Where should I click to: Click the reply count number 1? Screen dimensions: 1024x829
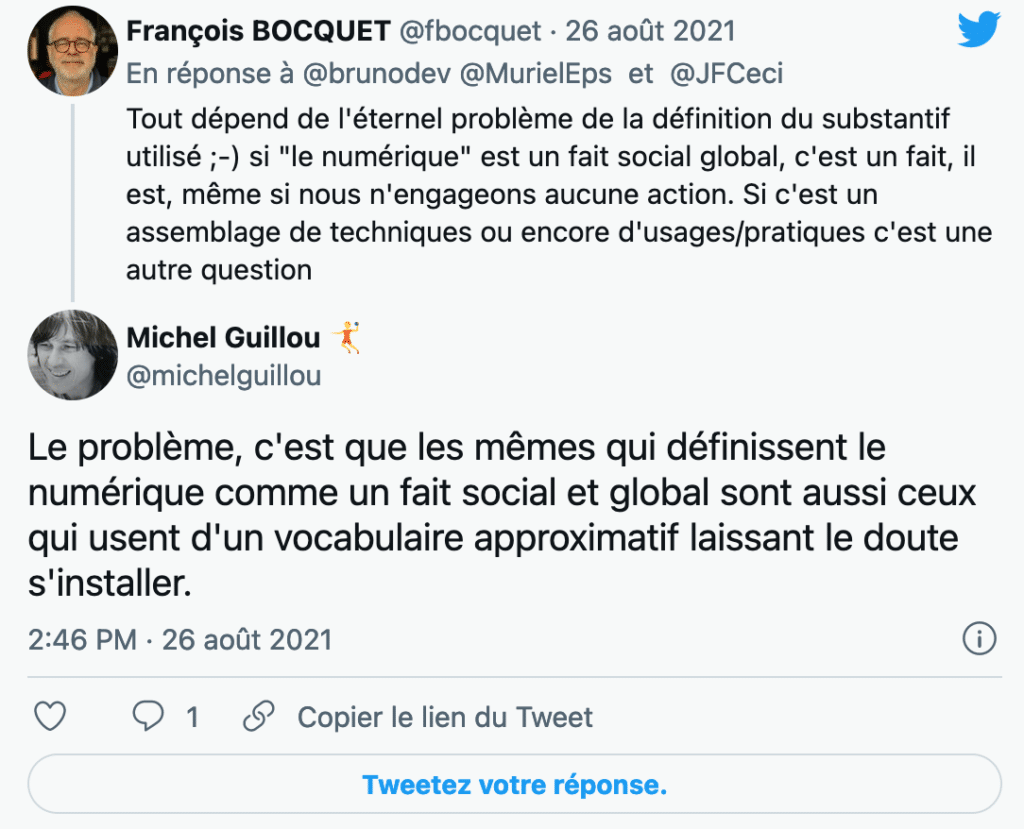pos(192,717)
